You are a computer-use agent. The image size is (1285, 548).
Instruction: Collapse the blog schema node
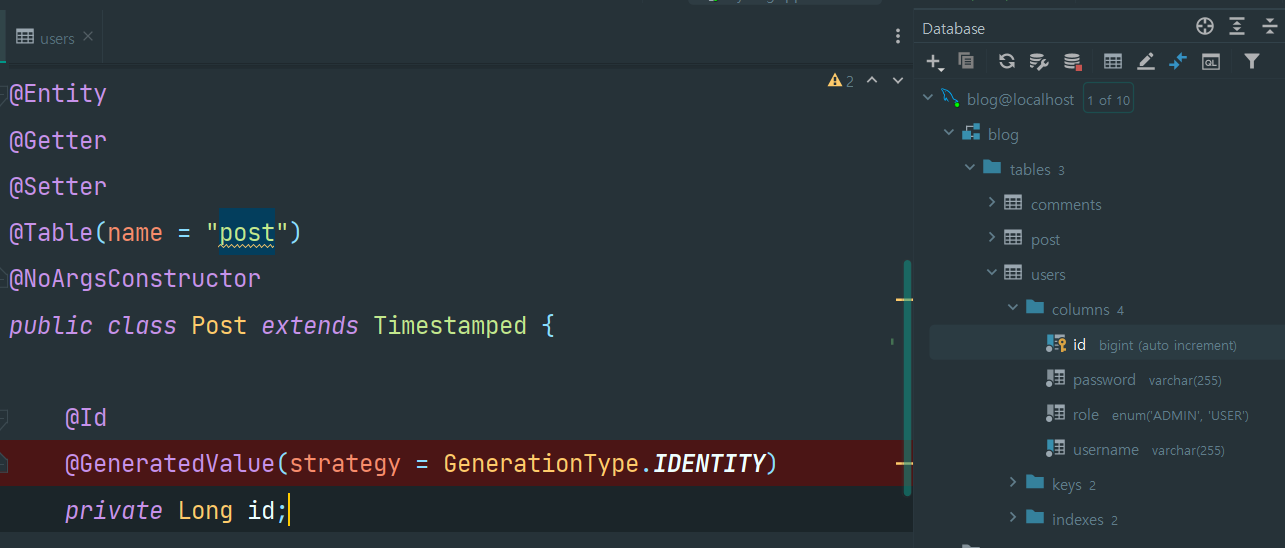(x=949, y=133)
